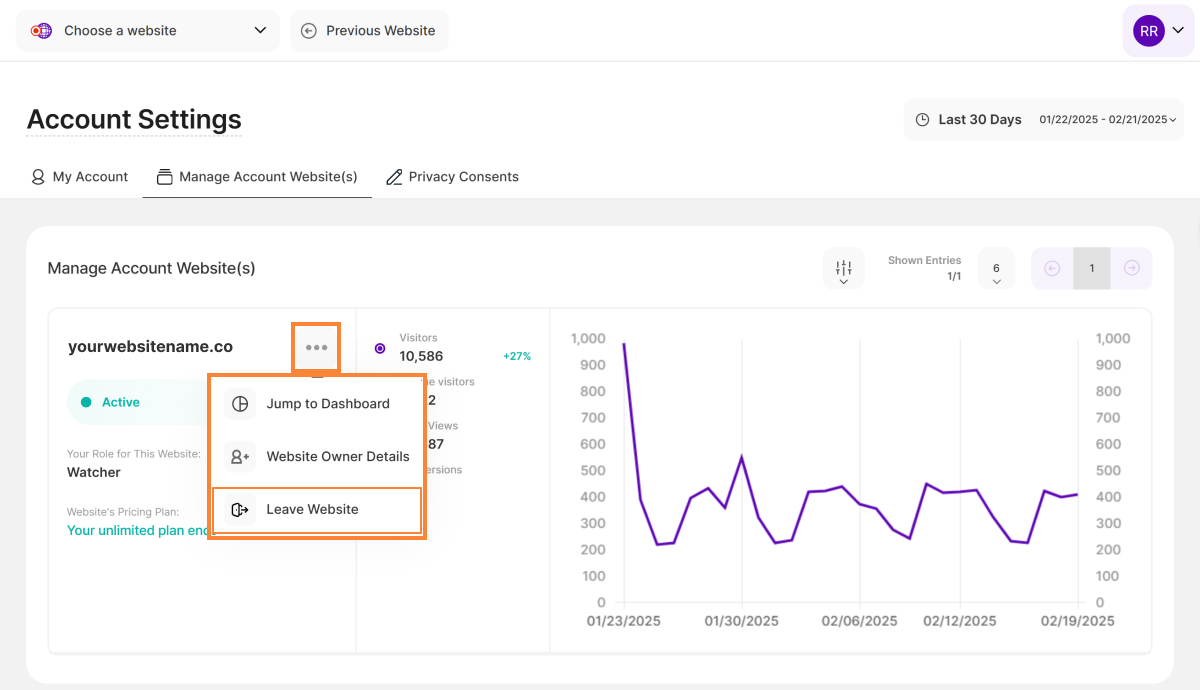This screenshot has width=1200, height=690.
Task: Click the Jump to Dashboard pie icon
Action: (x=240, y=404)
